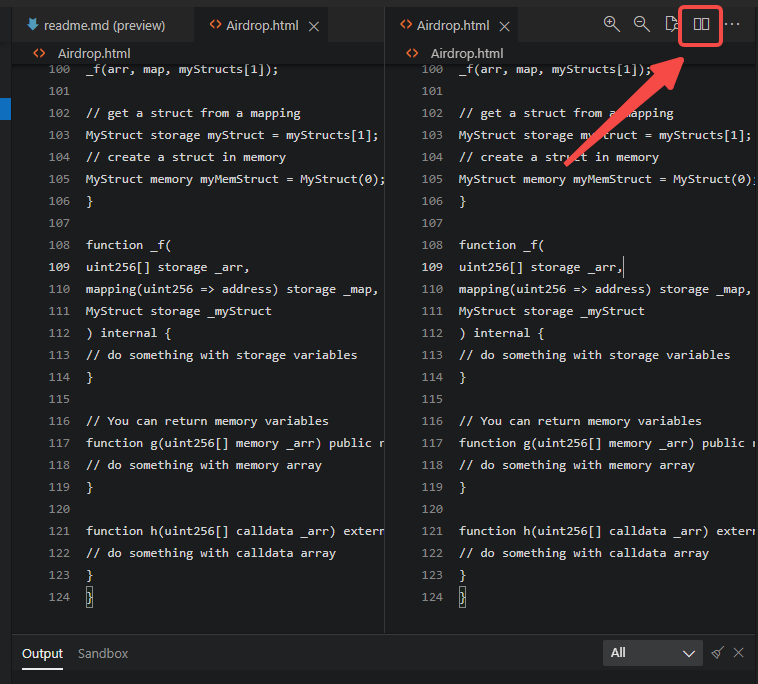758x684 pixels.
Task: Click '// create a struct in memory' in left pane
Action: 186,157
